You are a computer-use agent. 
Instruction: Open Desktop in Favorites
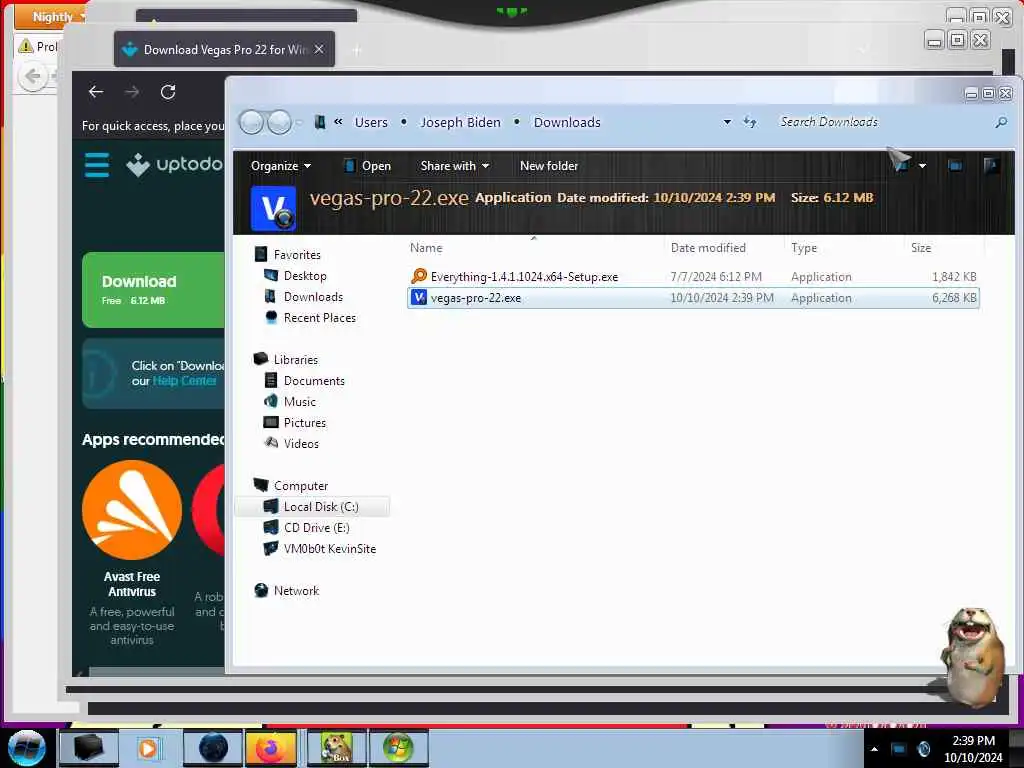304,276
